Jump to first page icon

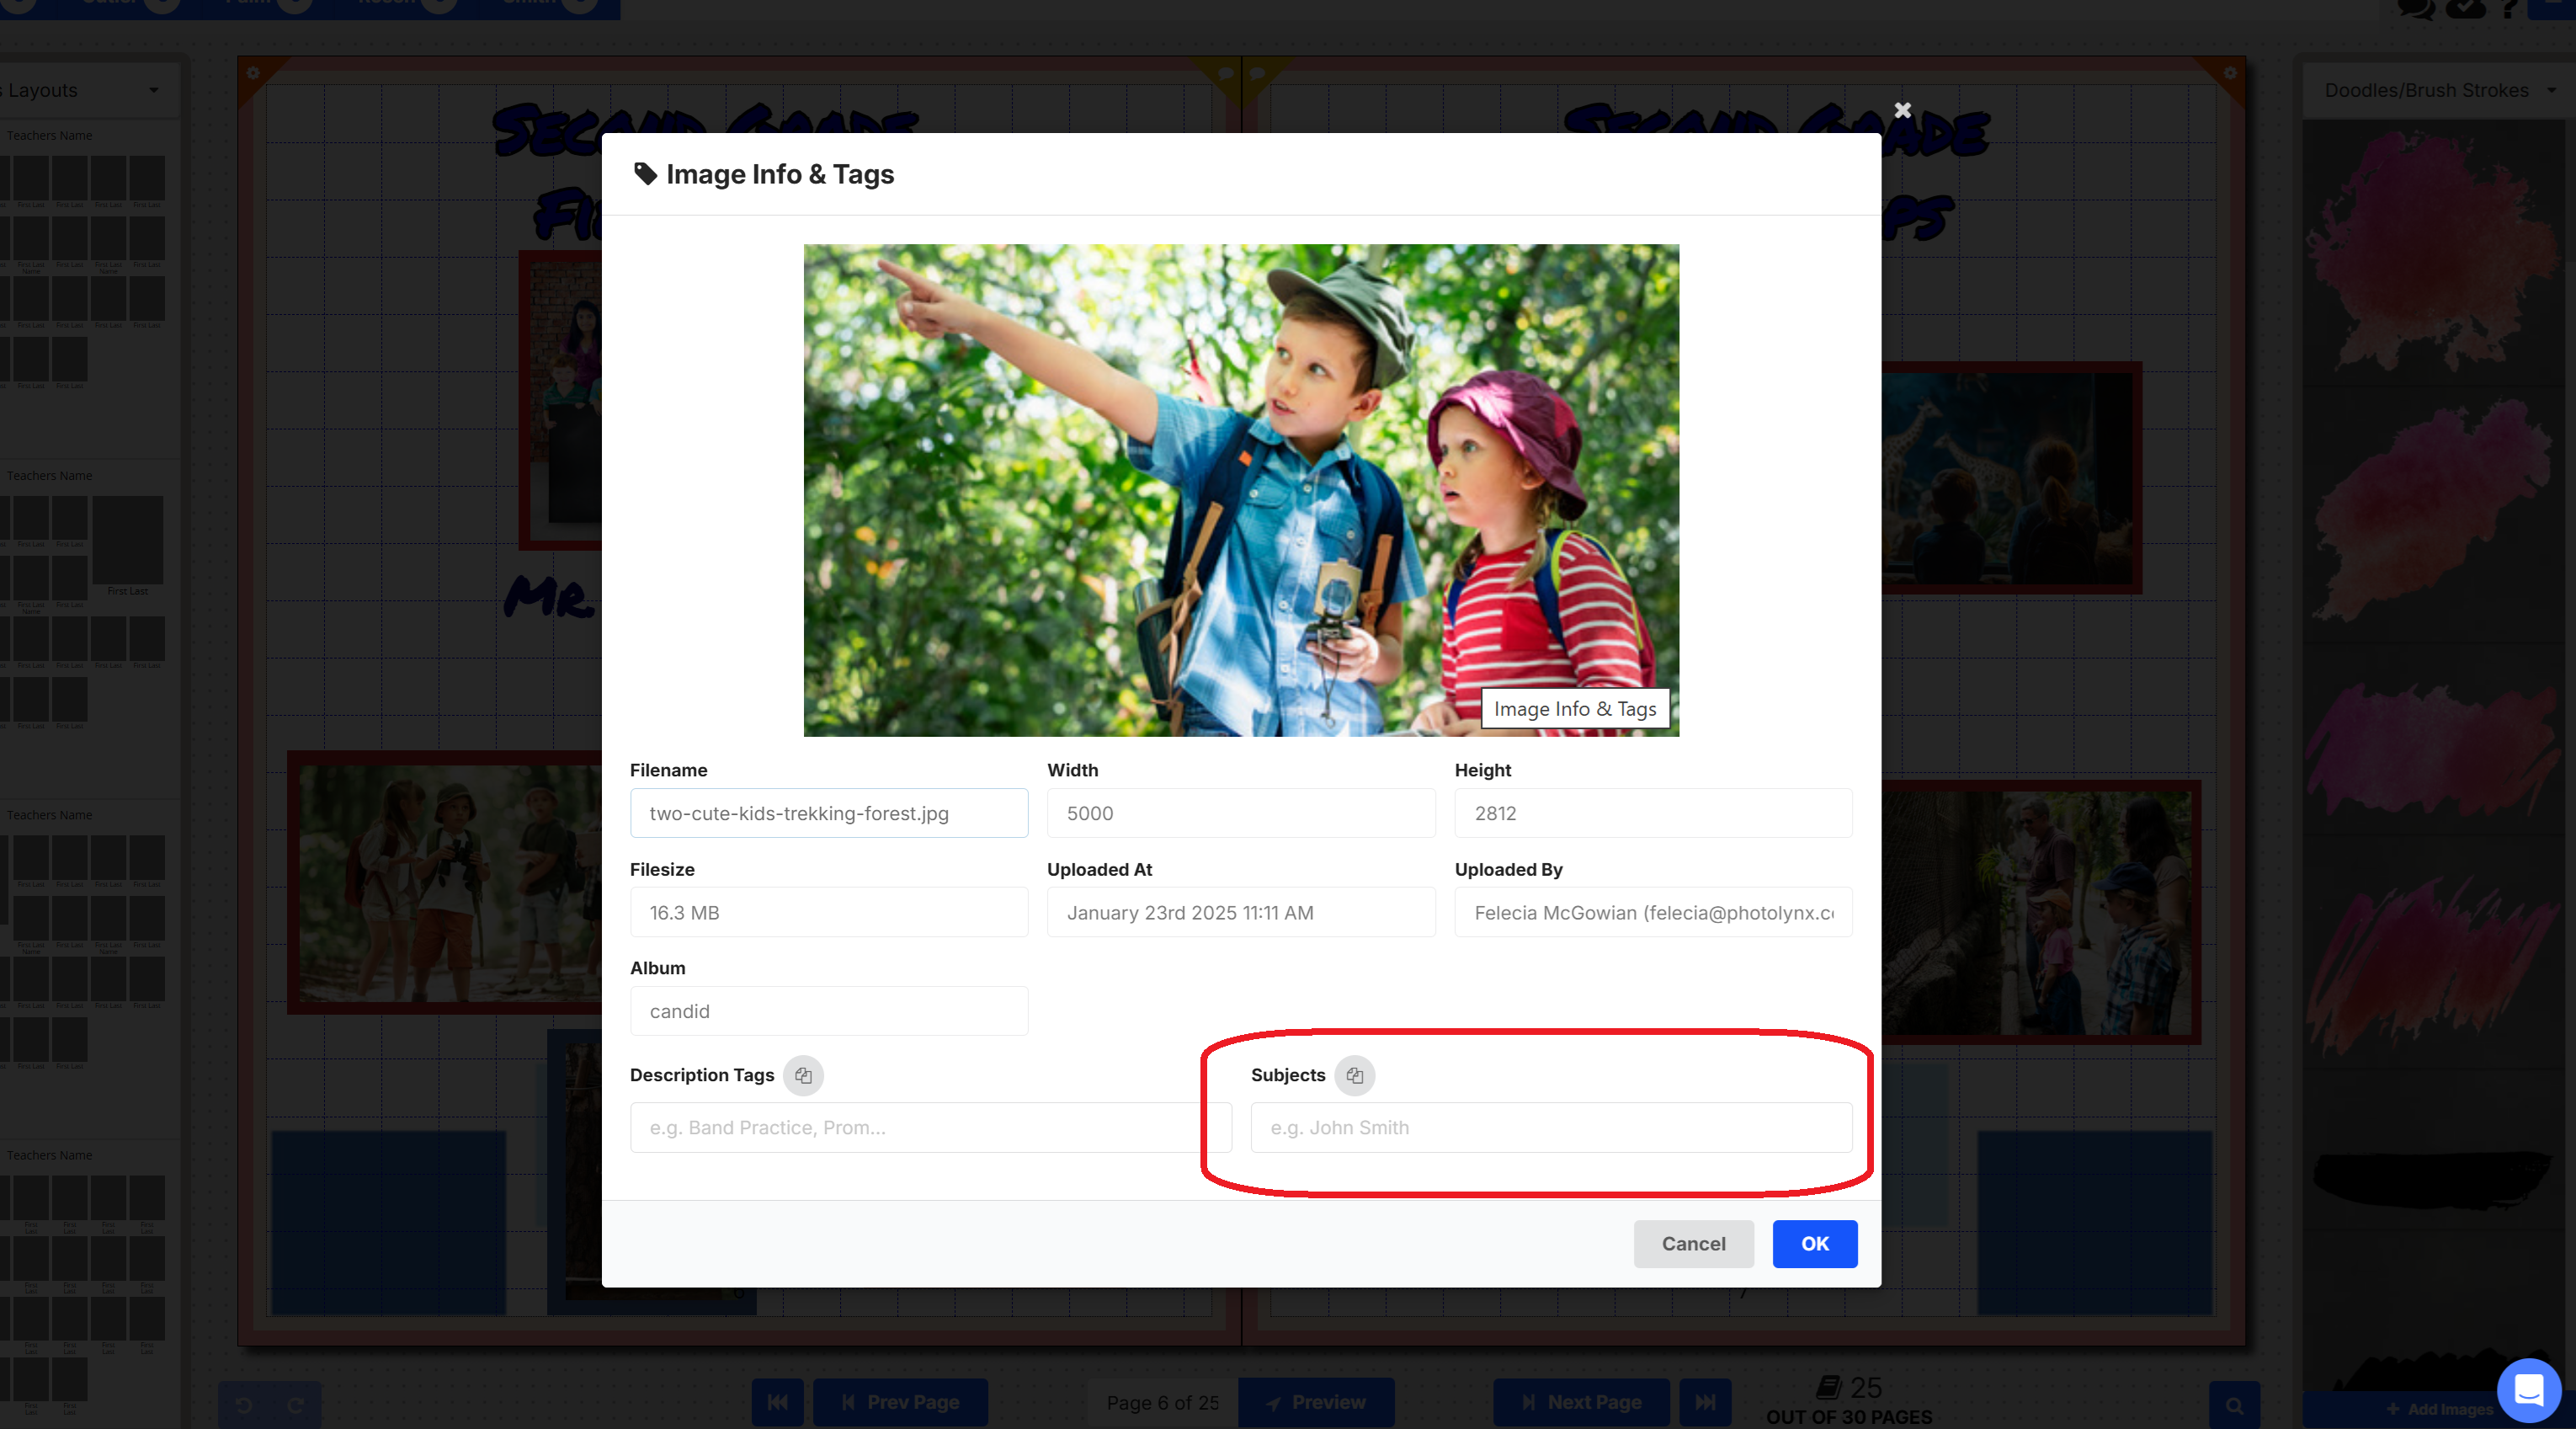click(777, 1402)
